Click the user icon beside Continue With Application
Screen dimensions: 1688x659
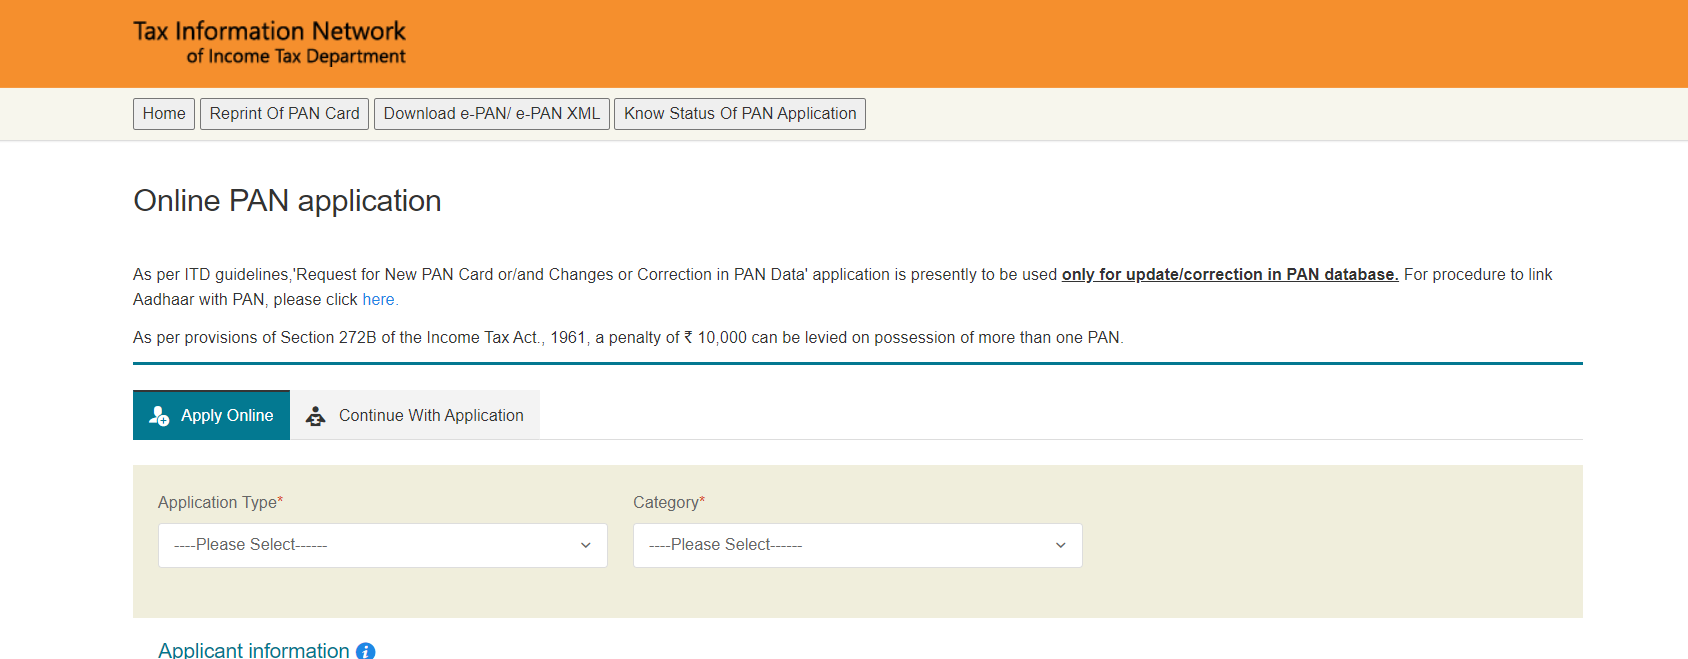click(316, 416)
